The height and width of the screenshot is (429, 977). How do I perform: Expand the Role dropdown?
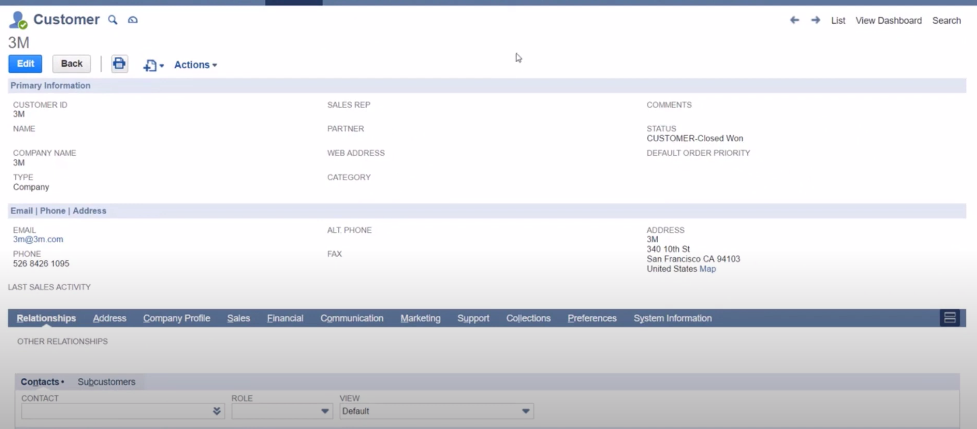click(325, 411)
